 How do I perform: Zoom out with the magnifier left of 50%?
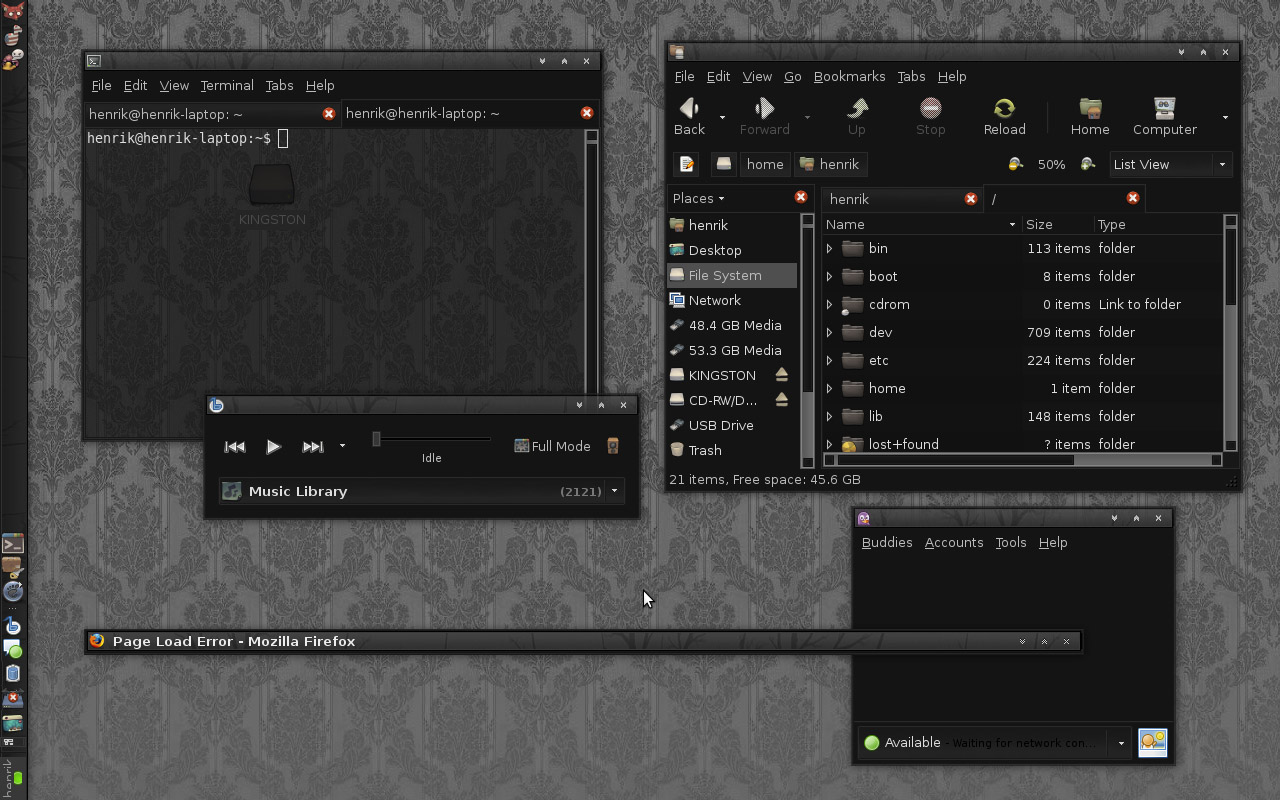1015,164
